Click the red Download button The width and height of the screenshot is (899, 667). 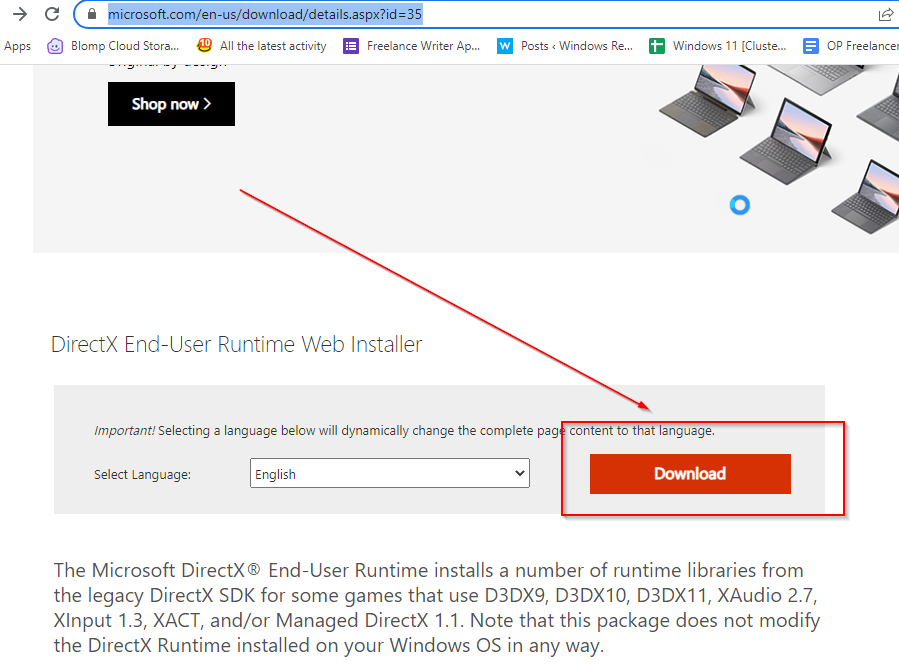[690, 474]
